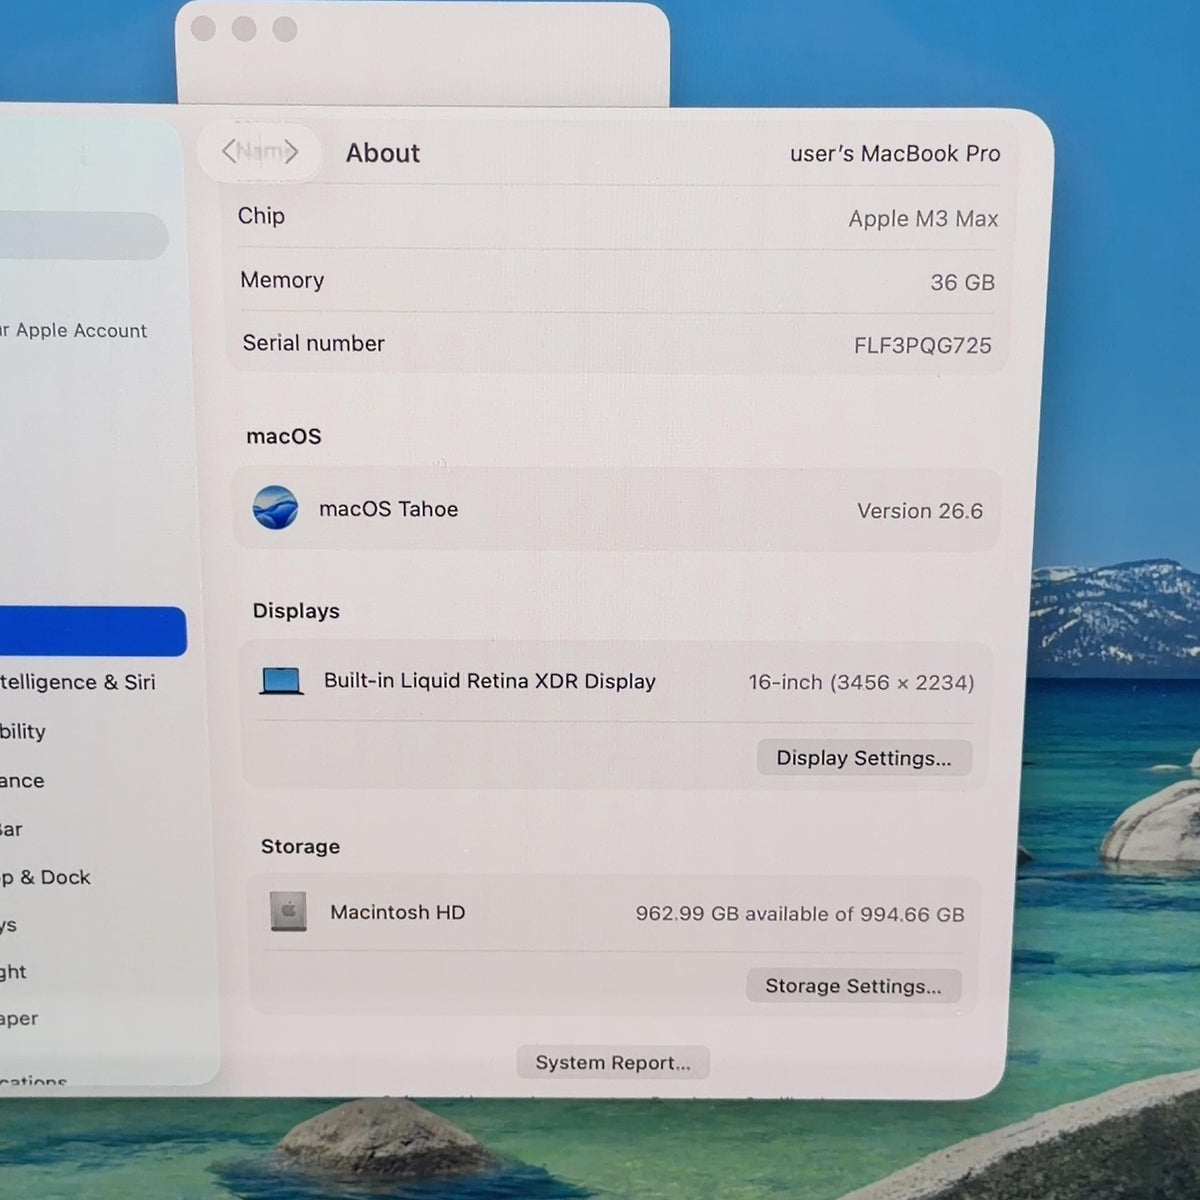Close the background window behind Settings
This screenshot has width=1200, height=1200.
click(203, 29)
